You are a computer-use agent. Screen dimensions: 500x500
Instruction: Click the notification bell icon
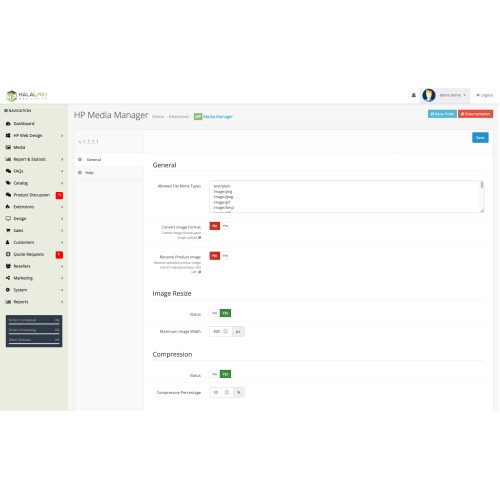coord(413,95)
